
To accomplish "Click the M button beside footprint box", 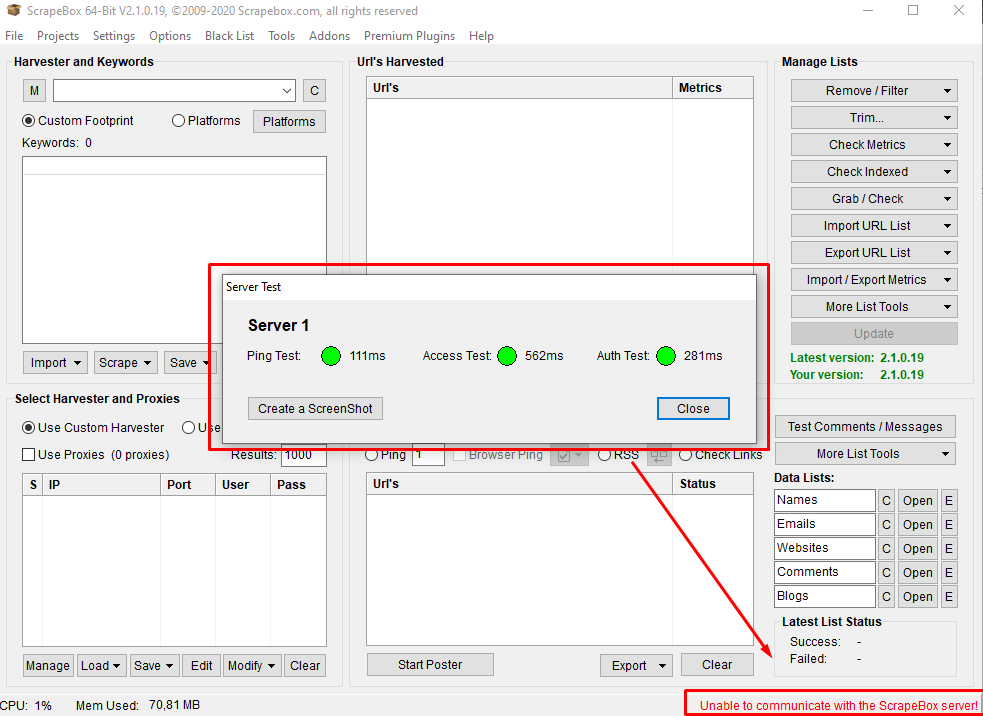I will 34,91.
